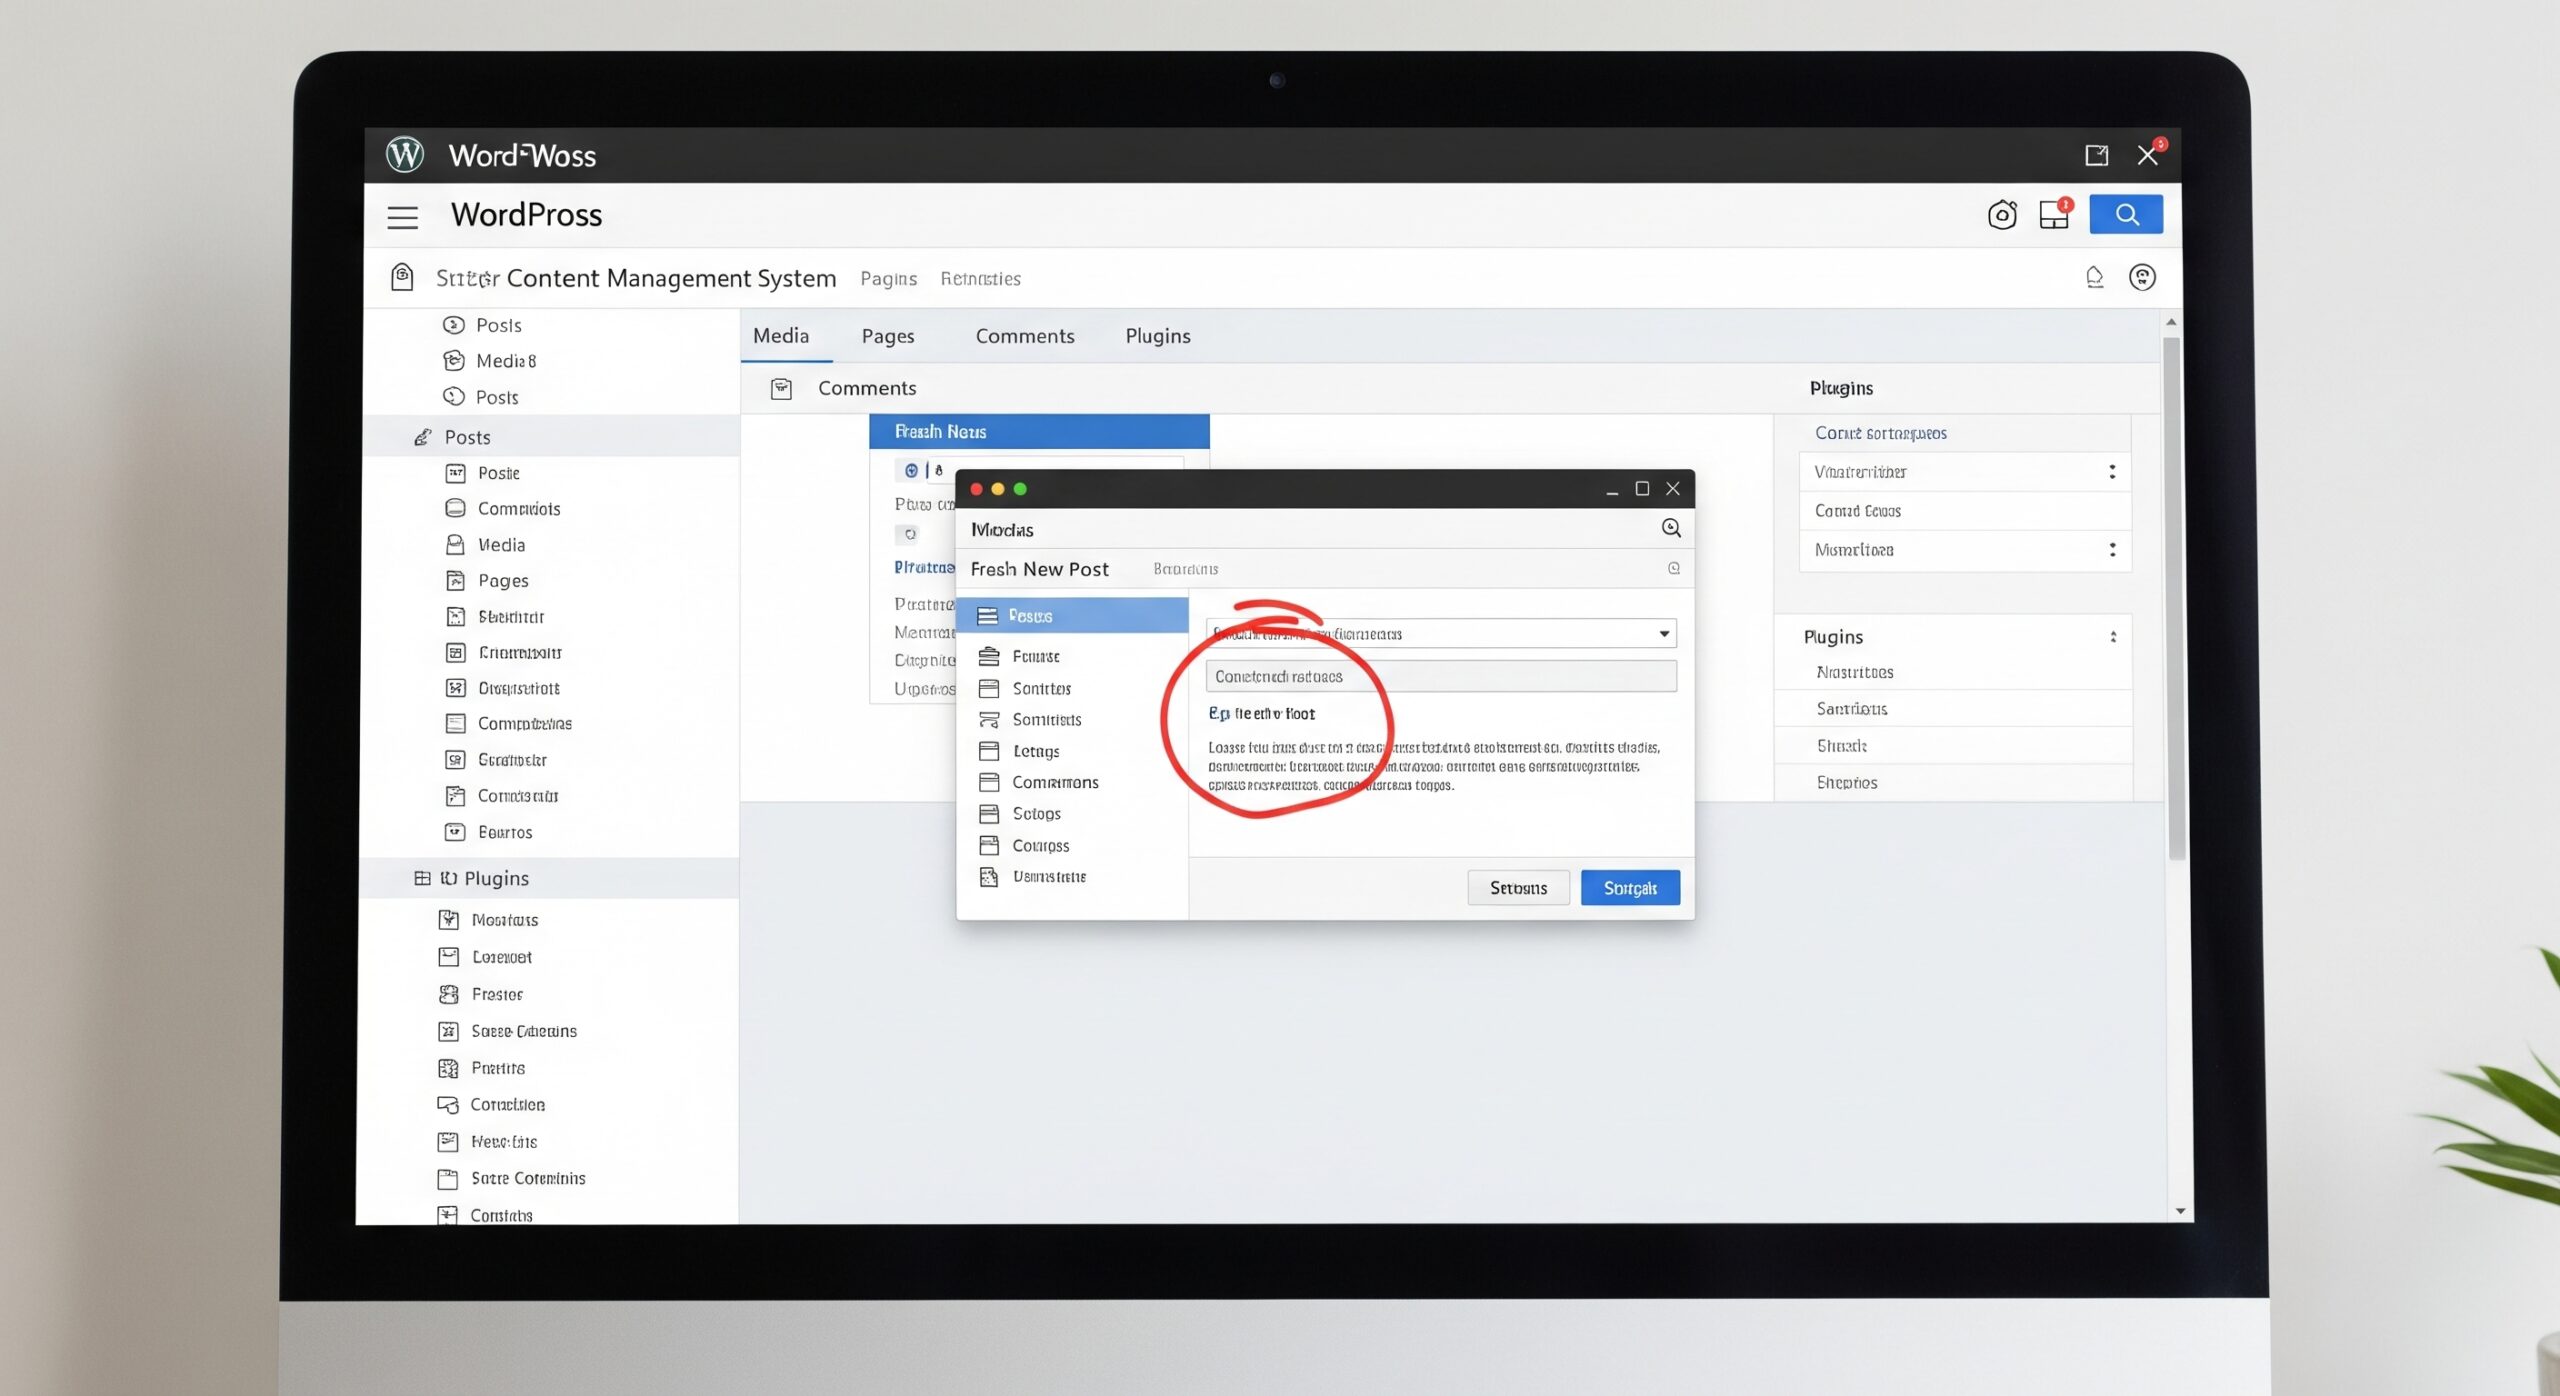Screen dimensions: 2560x1396
Task: Click the Media8 sidebar icon
Action: point(454,360)
